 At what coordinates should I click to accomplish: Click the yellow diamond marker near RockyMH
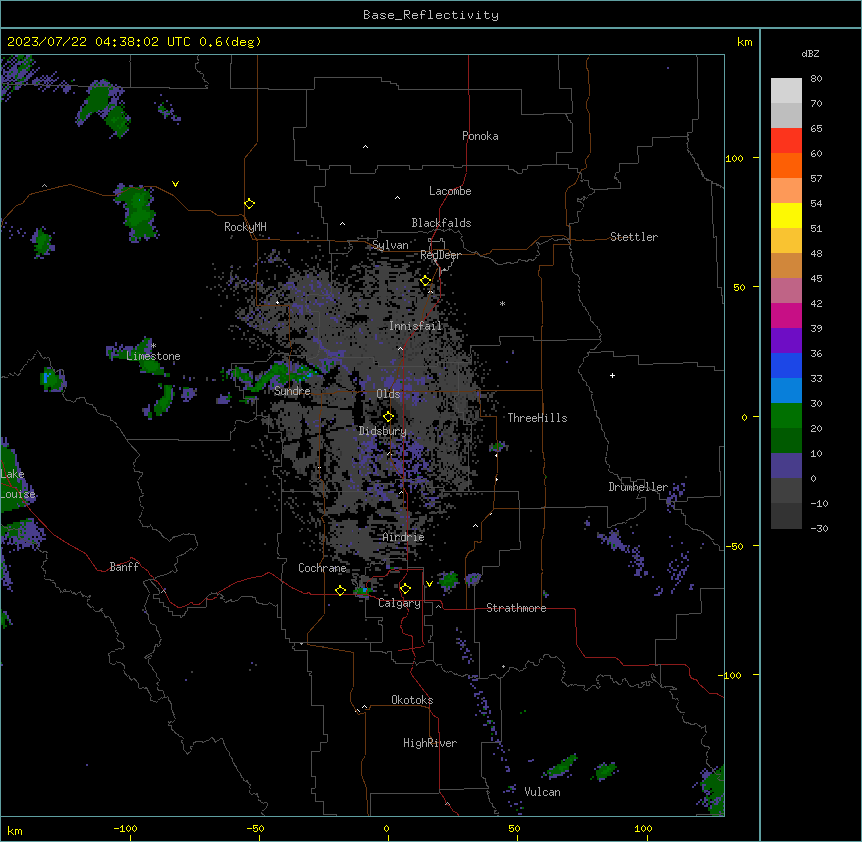250,204
